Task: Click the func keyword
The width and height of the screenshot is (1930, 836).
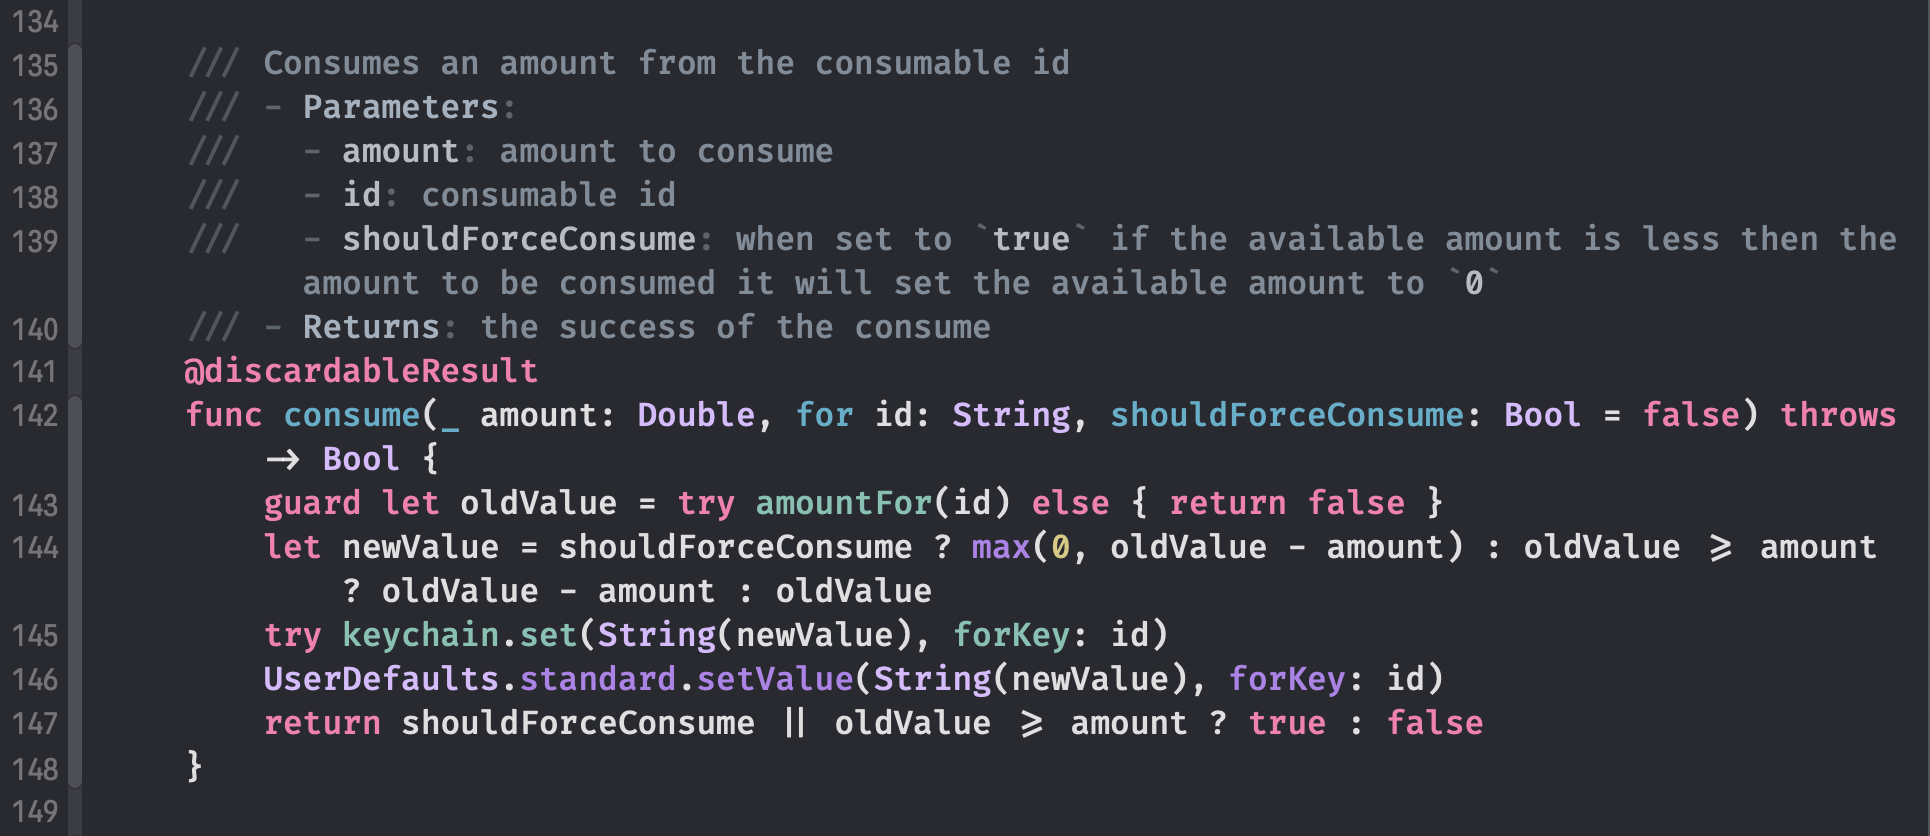Action: pyautogui.click(x=224, y=415)
